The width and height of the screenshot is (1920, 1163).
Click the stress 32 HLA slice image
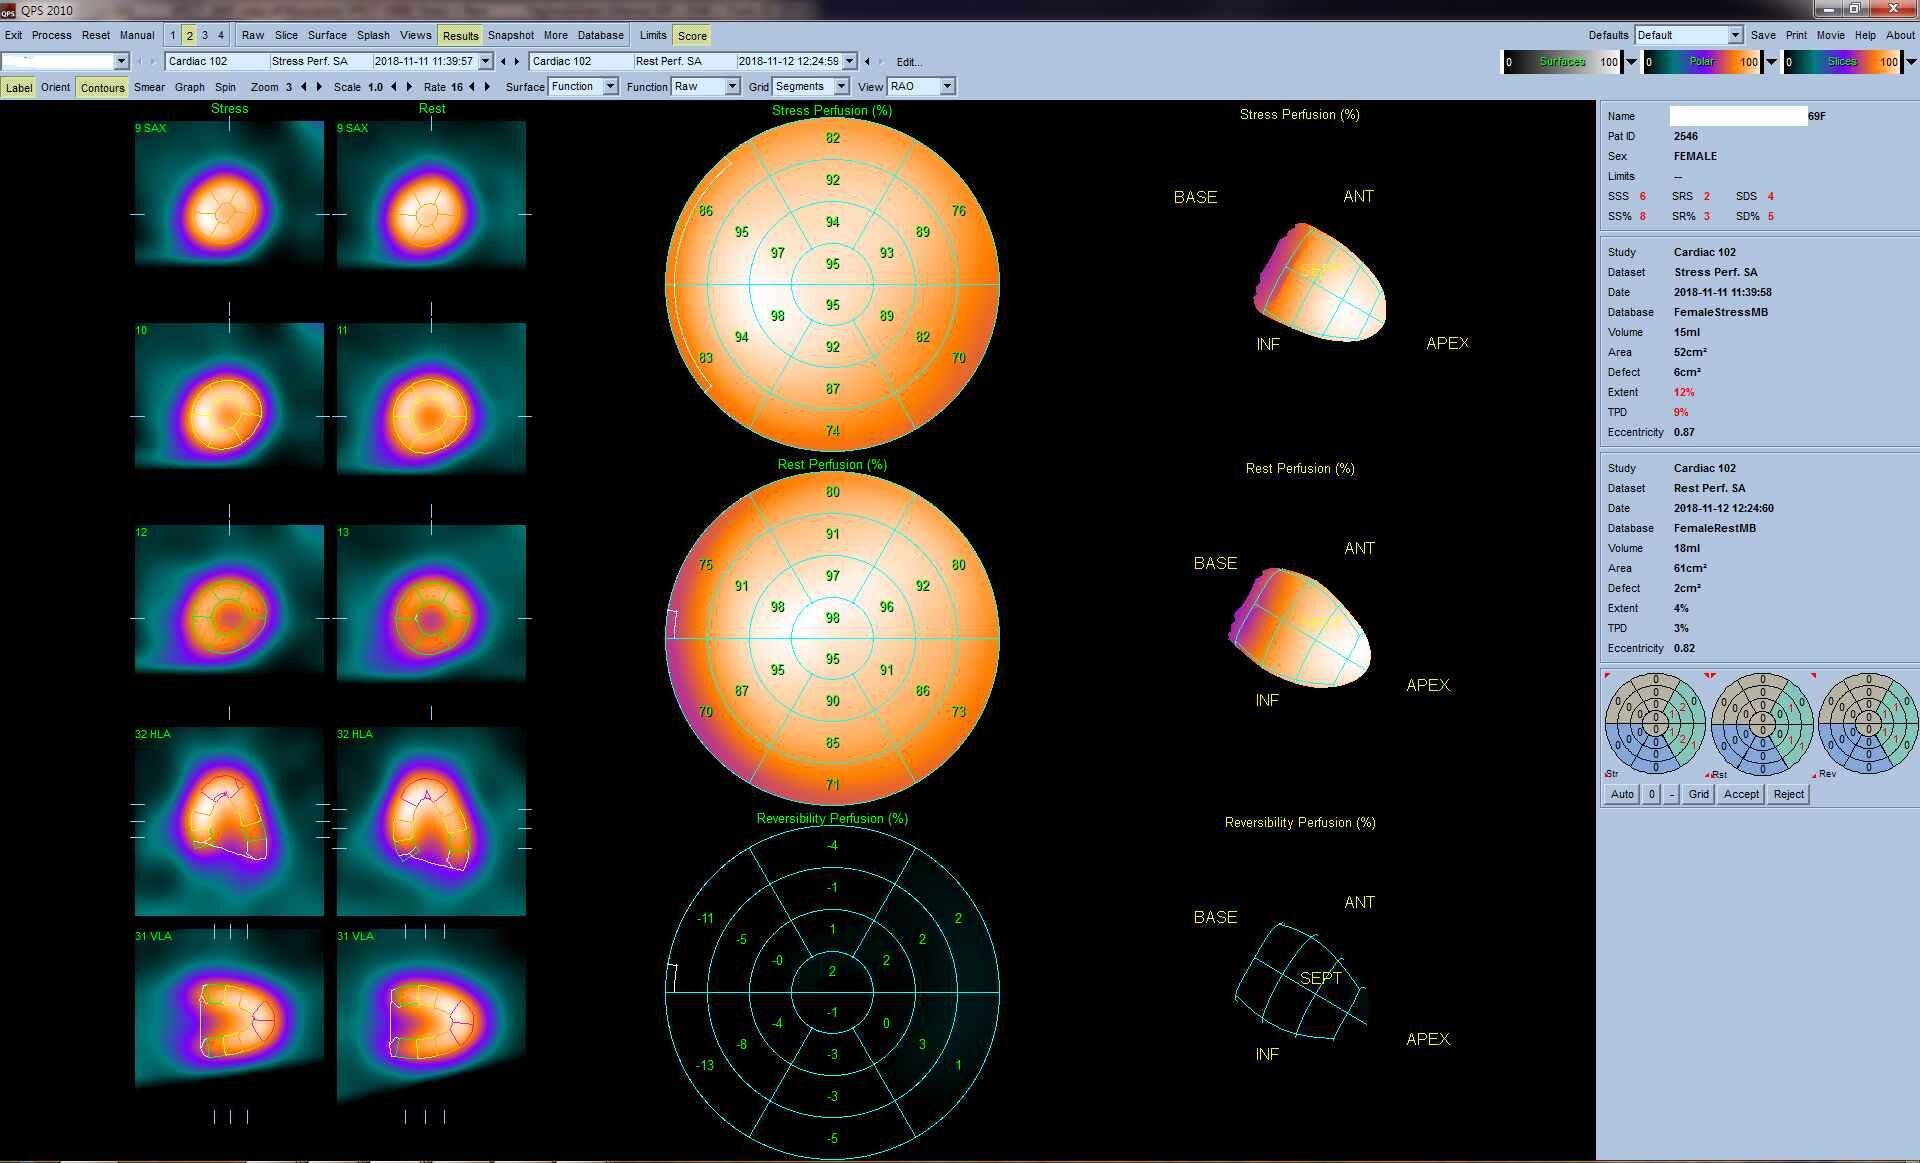tap(229, 821)
